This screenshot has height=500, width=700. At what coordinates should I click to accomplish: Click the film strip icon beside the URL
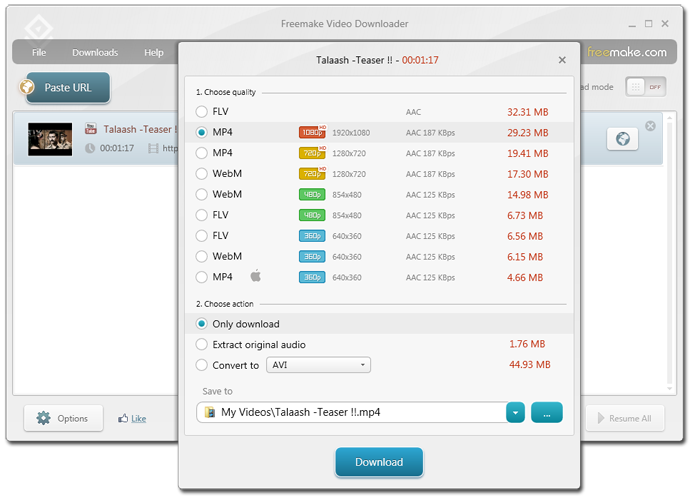(x=153, y=148)
